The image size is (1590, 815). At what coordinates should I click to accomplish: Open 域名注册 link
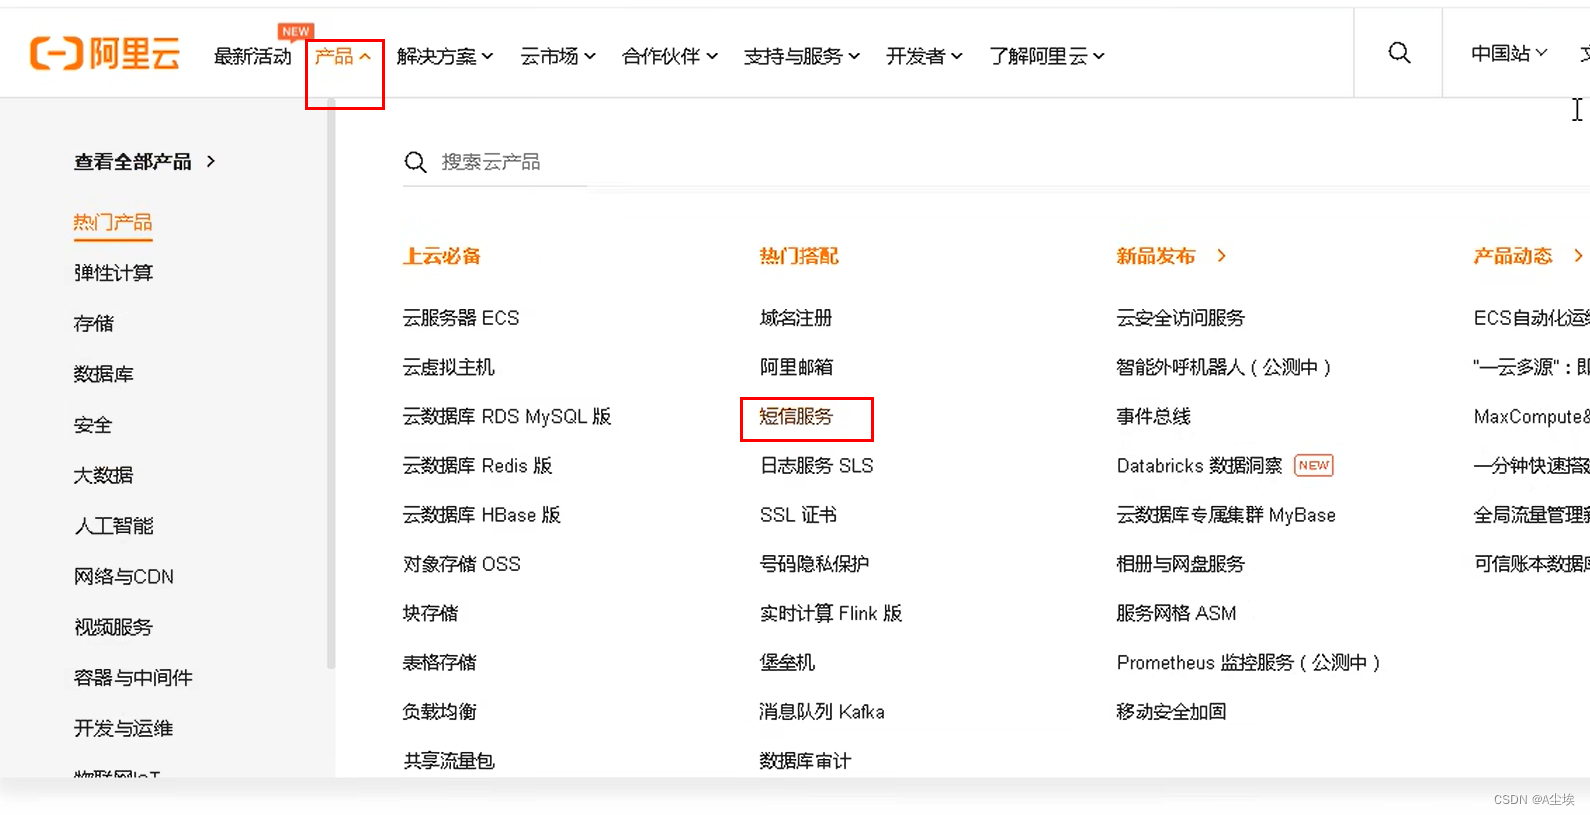click(796, 318)
